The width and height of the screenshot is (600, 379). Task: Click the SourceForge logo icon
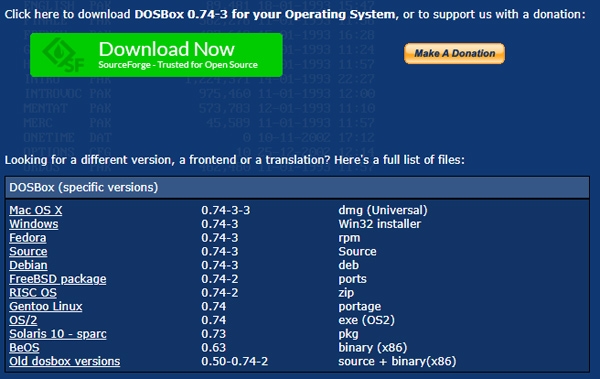(x=63, y=55)
